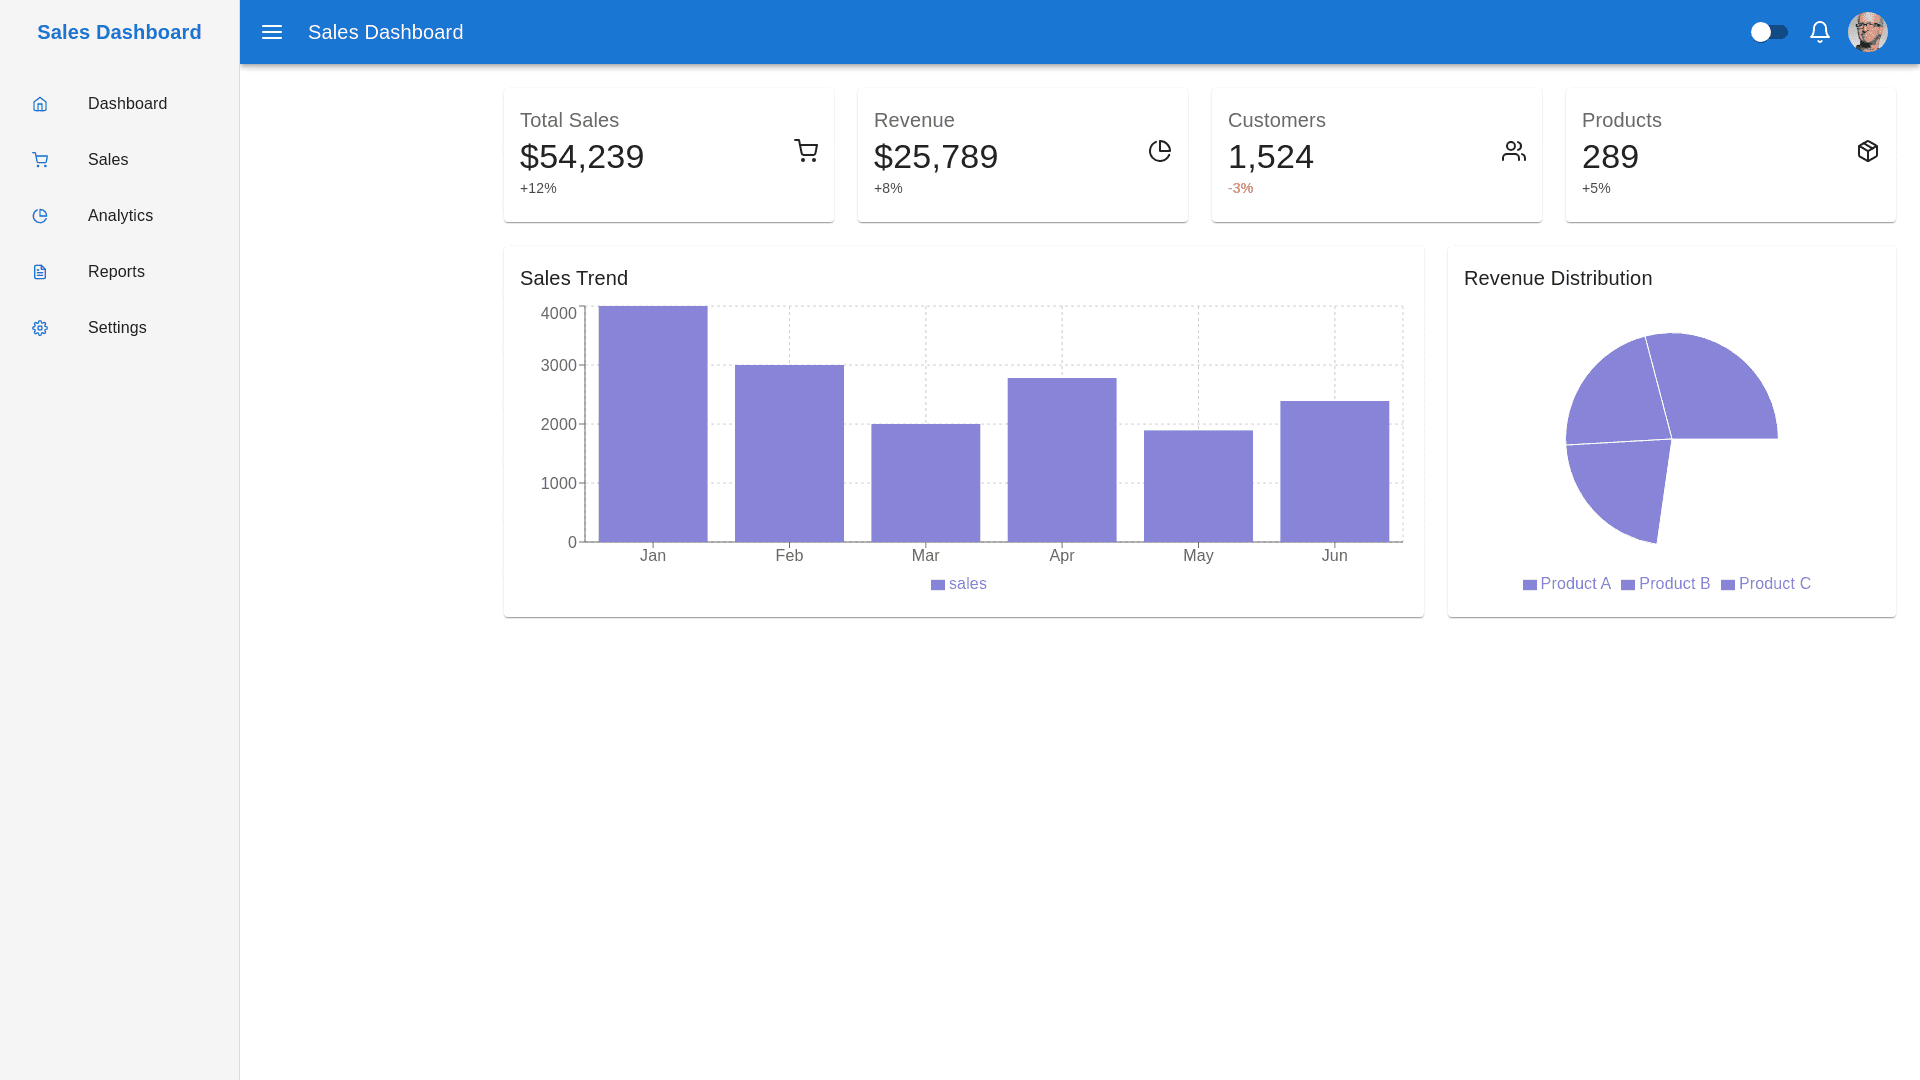
Task: Click the Jun bar in Sales Trend
Action: [x=1335, y=471]
